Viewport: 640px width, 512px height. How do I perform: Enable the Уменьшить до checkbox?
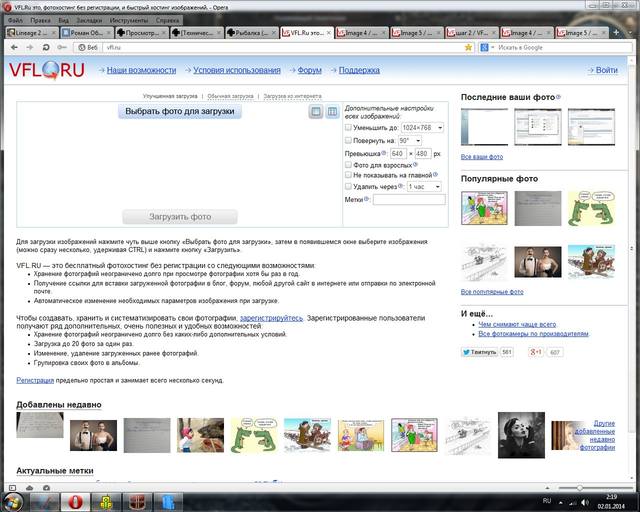click(x=348, y=127)
